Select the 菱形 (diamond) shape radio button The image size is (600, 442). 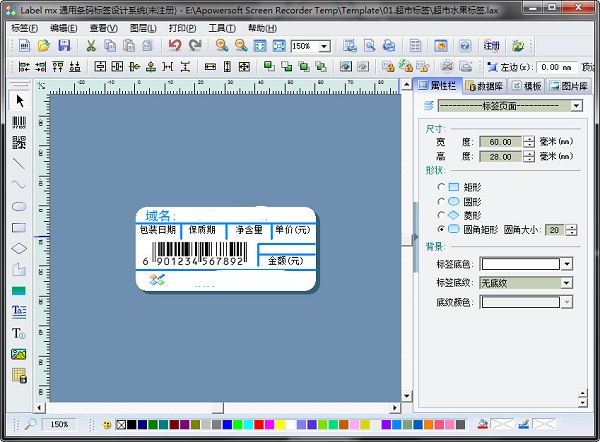(442, 215)
